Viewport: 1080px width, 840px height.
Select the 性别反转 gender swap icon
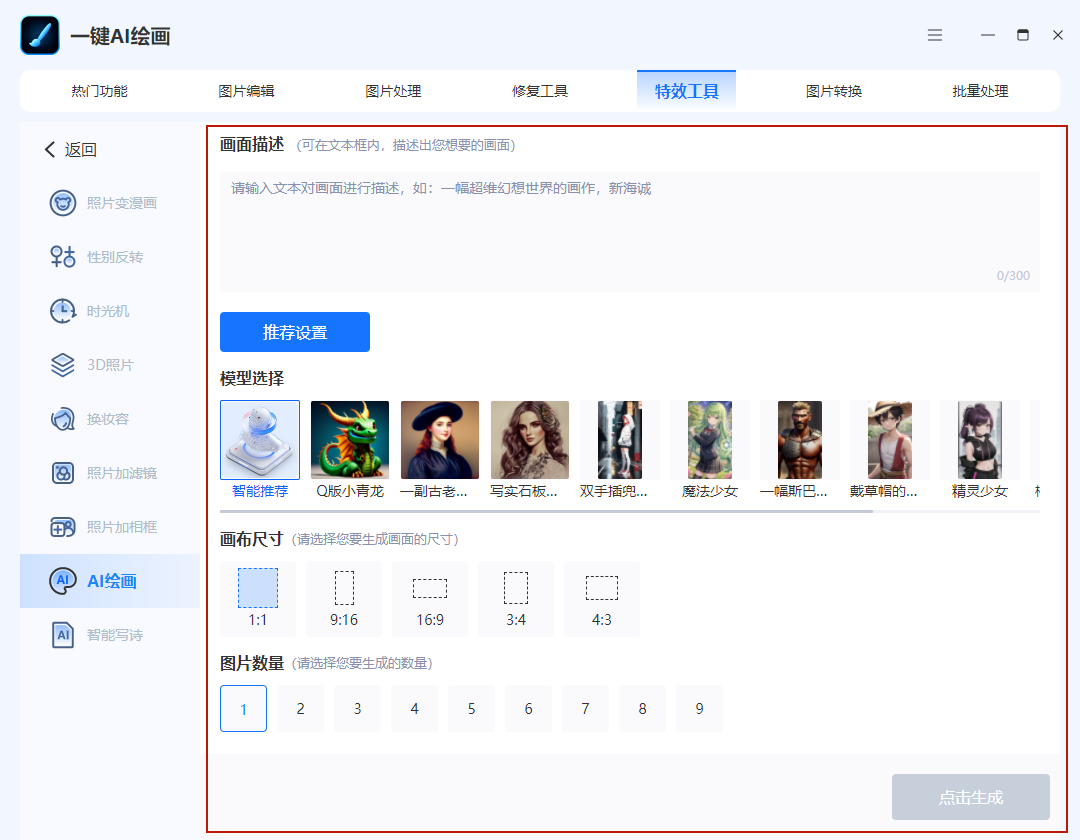[x=63, y=257]
